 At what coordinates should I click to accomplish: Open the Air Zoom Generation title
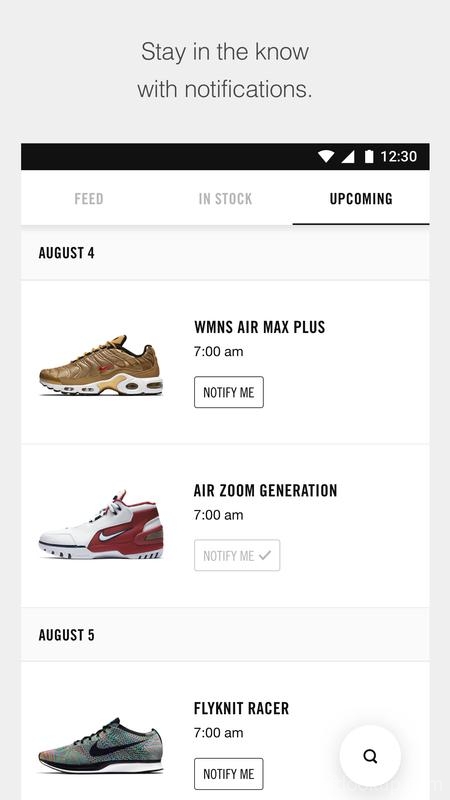(265, 490)
